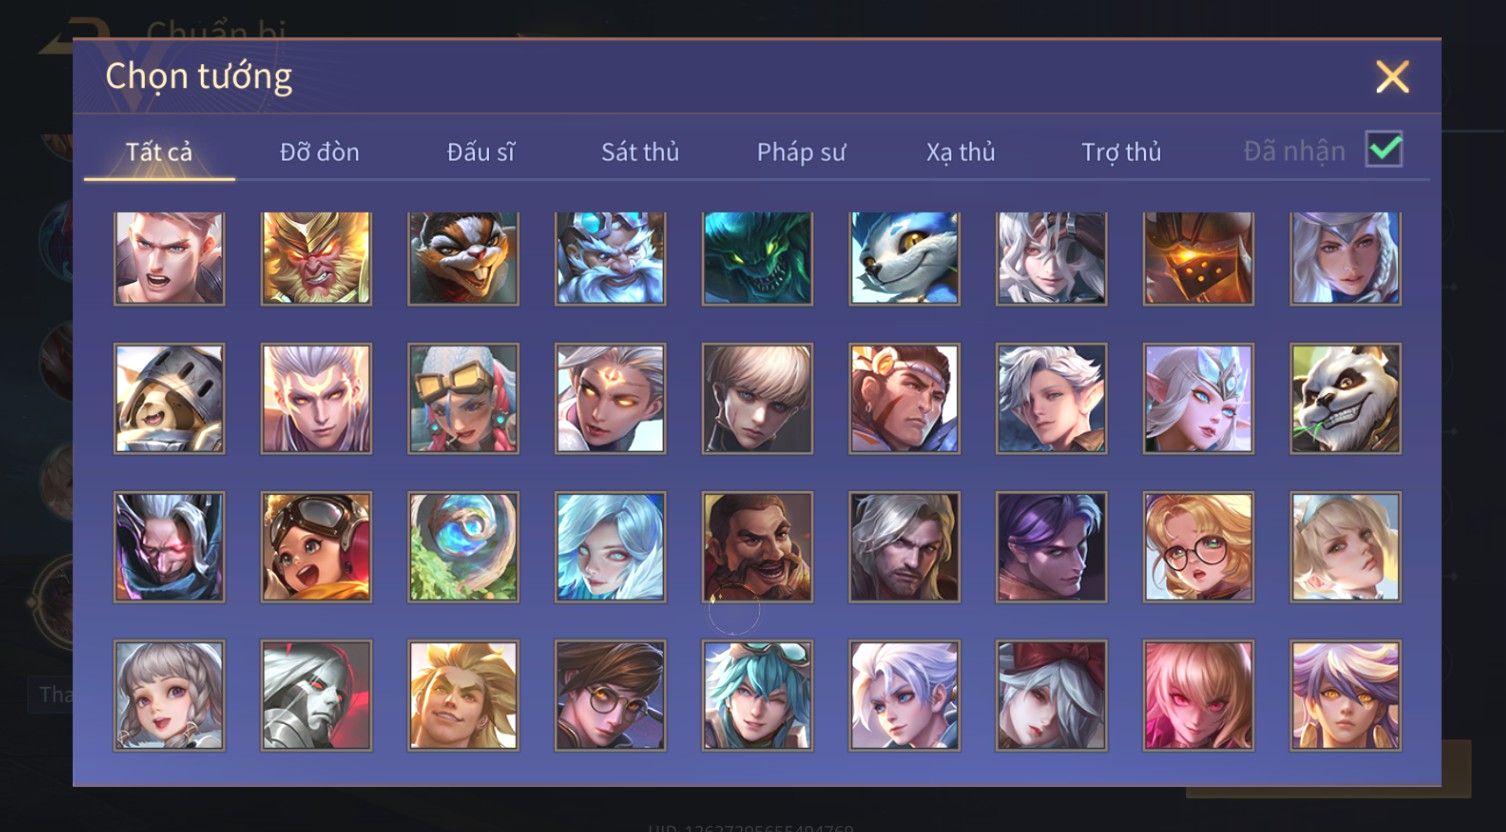
Task: Toggle the Đã nhận checkbox
Action: click(1384, 150)
